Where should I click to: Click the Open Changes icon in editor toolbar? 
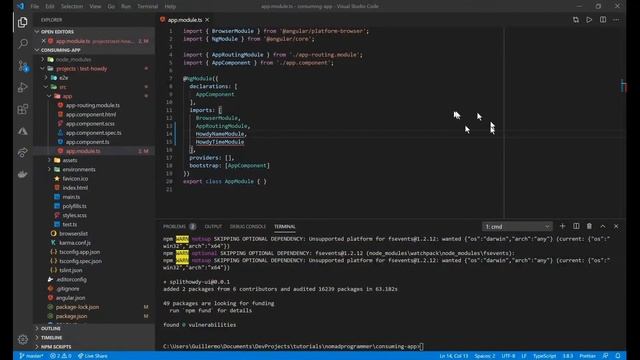[x=576, y=20]
